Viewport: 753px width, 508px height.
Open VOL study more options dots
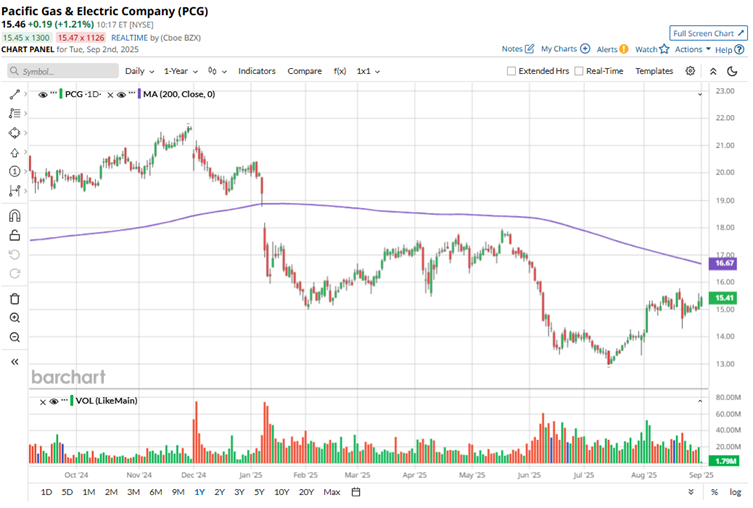[x=64, y=399]
